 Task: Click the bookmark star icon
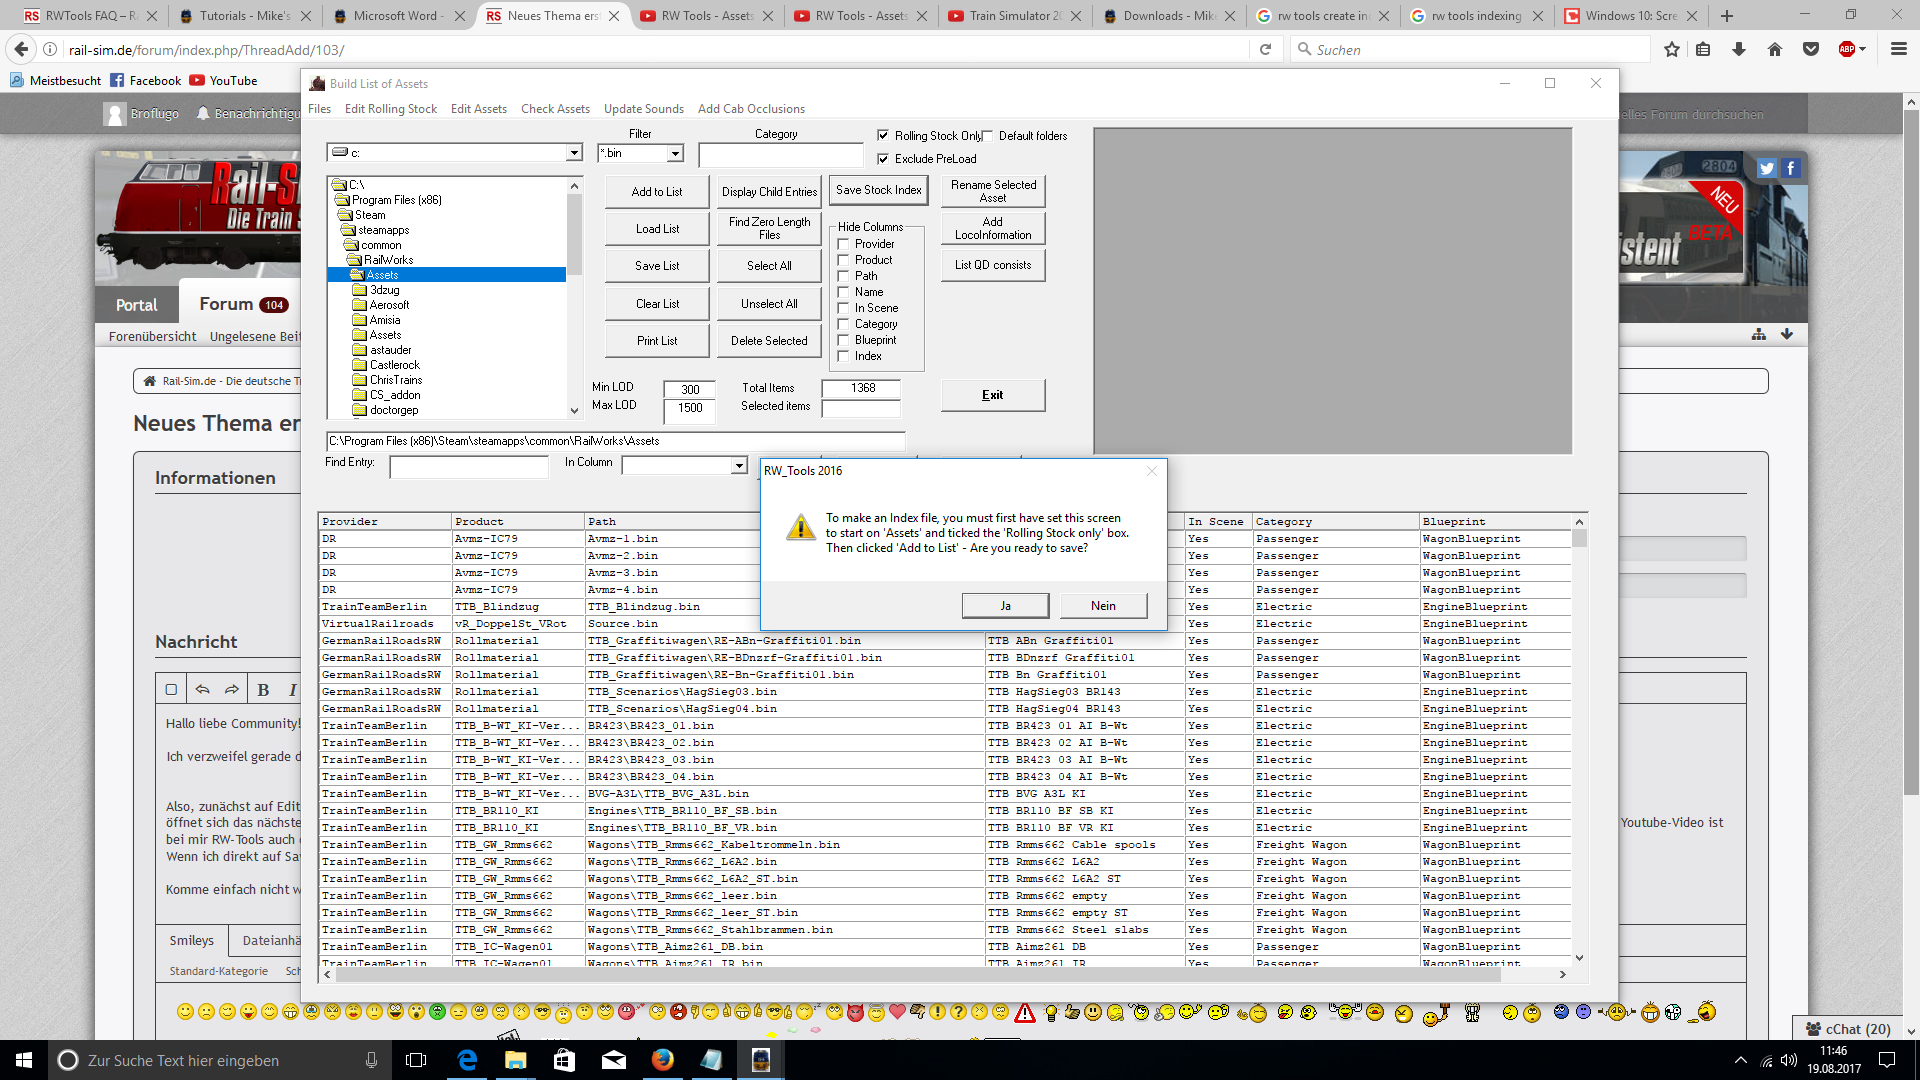point(1671,50)
